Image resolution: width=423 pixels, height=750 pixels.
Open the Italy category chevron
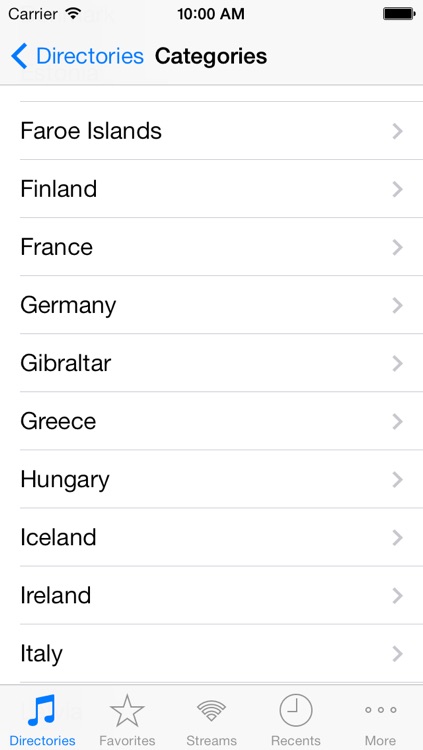[x=397, y=654]
